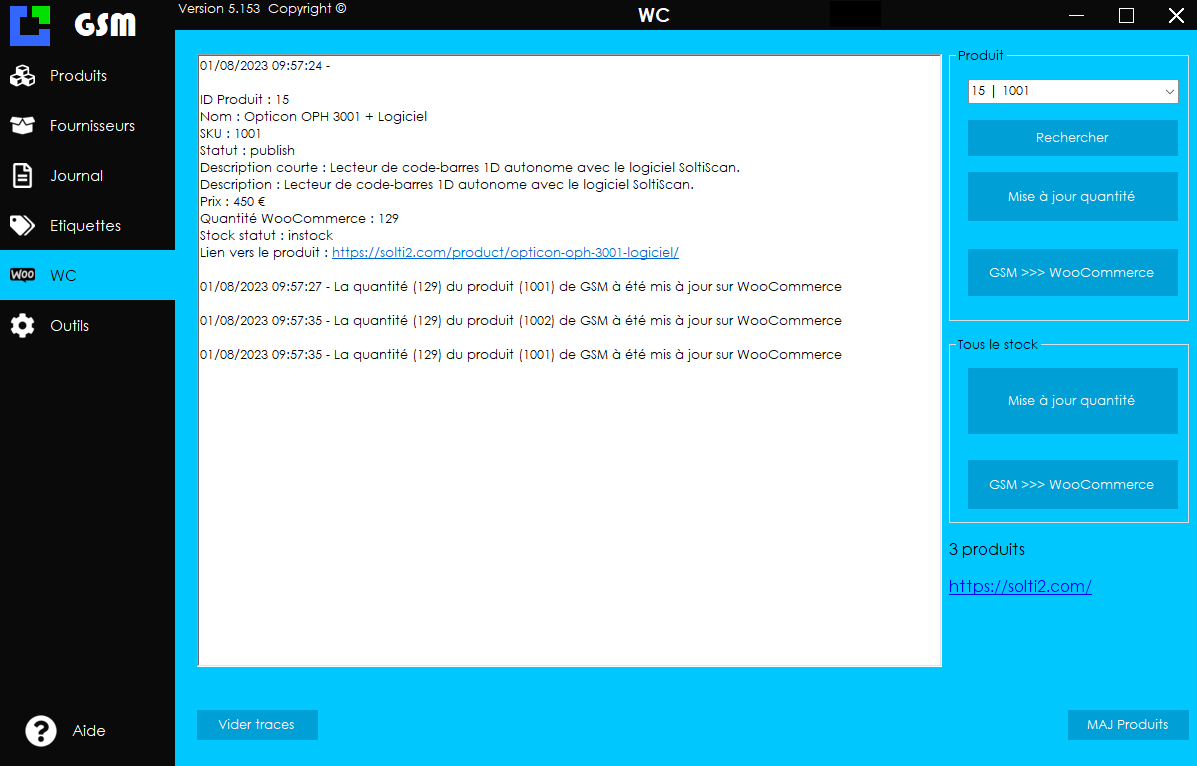Open the Journal menu entry
The image size is (1197, 766).
click(87, 176)
